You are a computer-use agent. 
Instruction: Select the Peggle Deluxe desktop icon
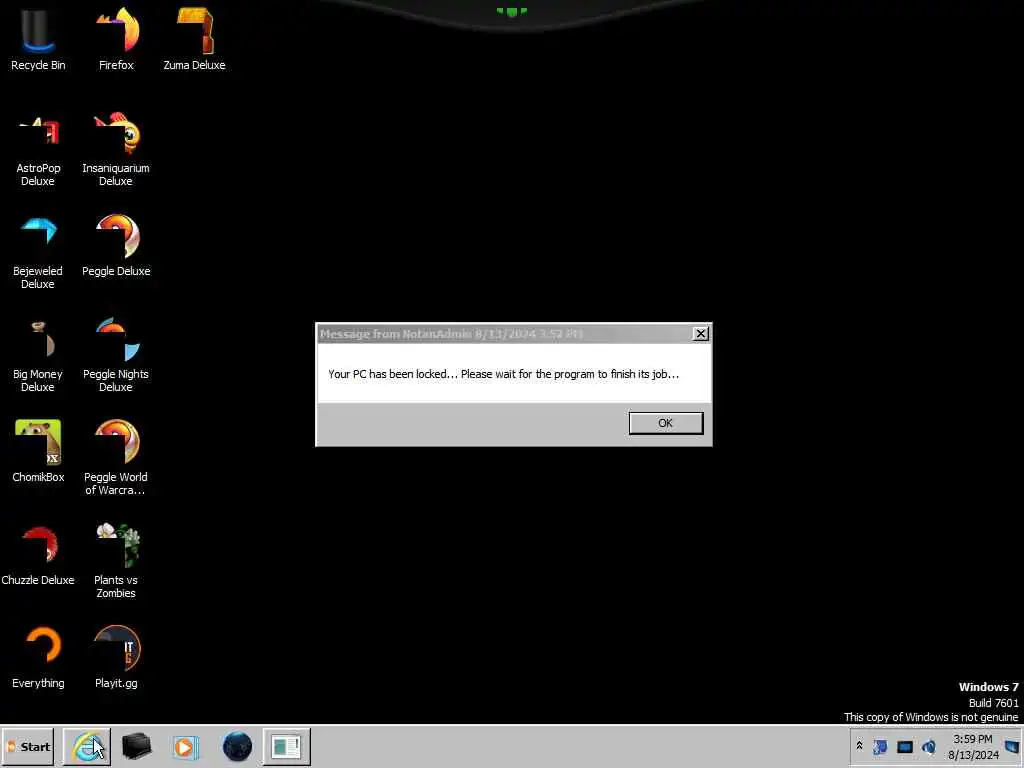116,246
